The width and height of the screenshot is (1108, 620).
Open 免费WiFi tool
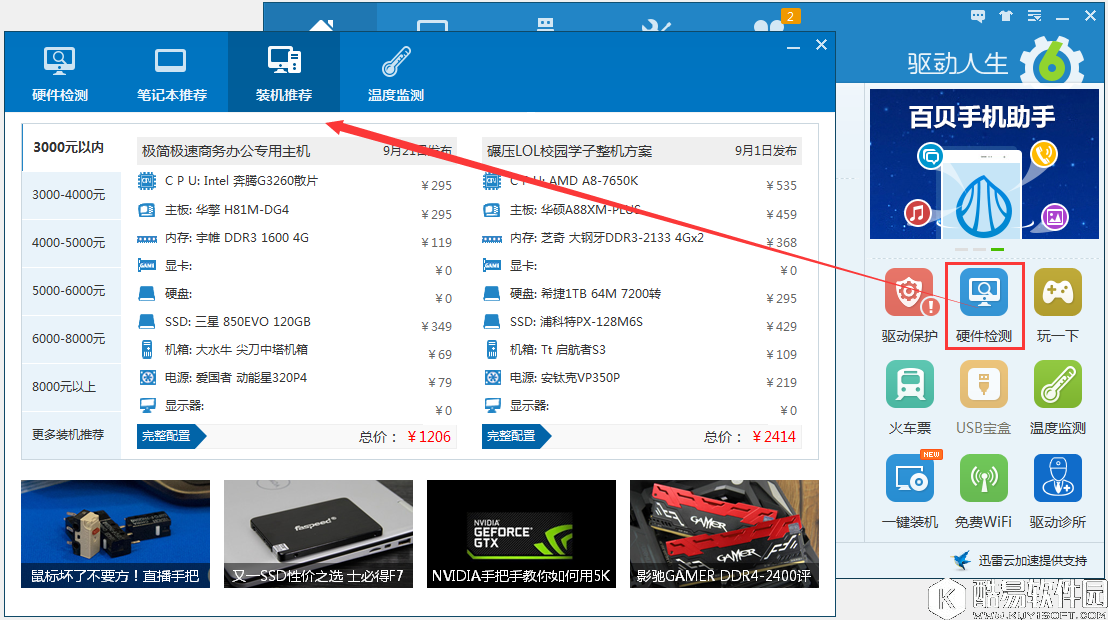pos(984,478)
